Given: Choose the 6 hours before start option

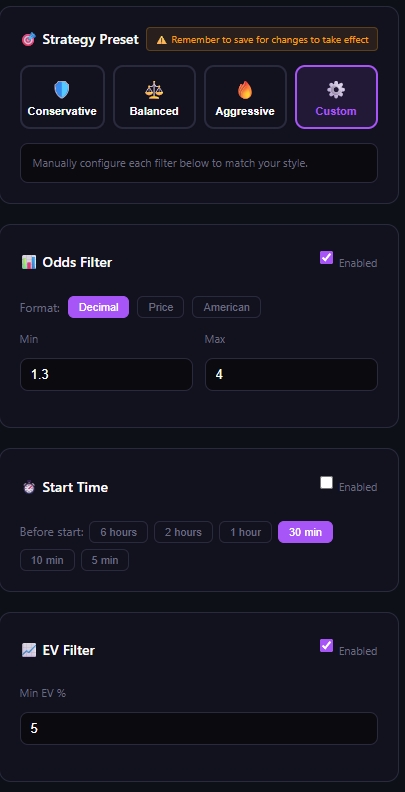Looking at the screenshot, I should click(119, 532).
